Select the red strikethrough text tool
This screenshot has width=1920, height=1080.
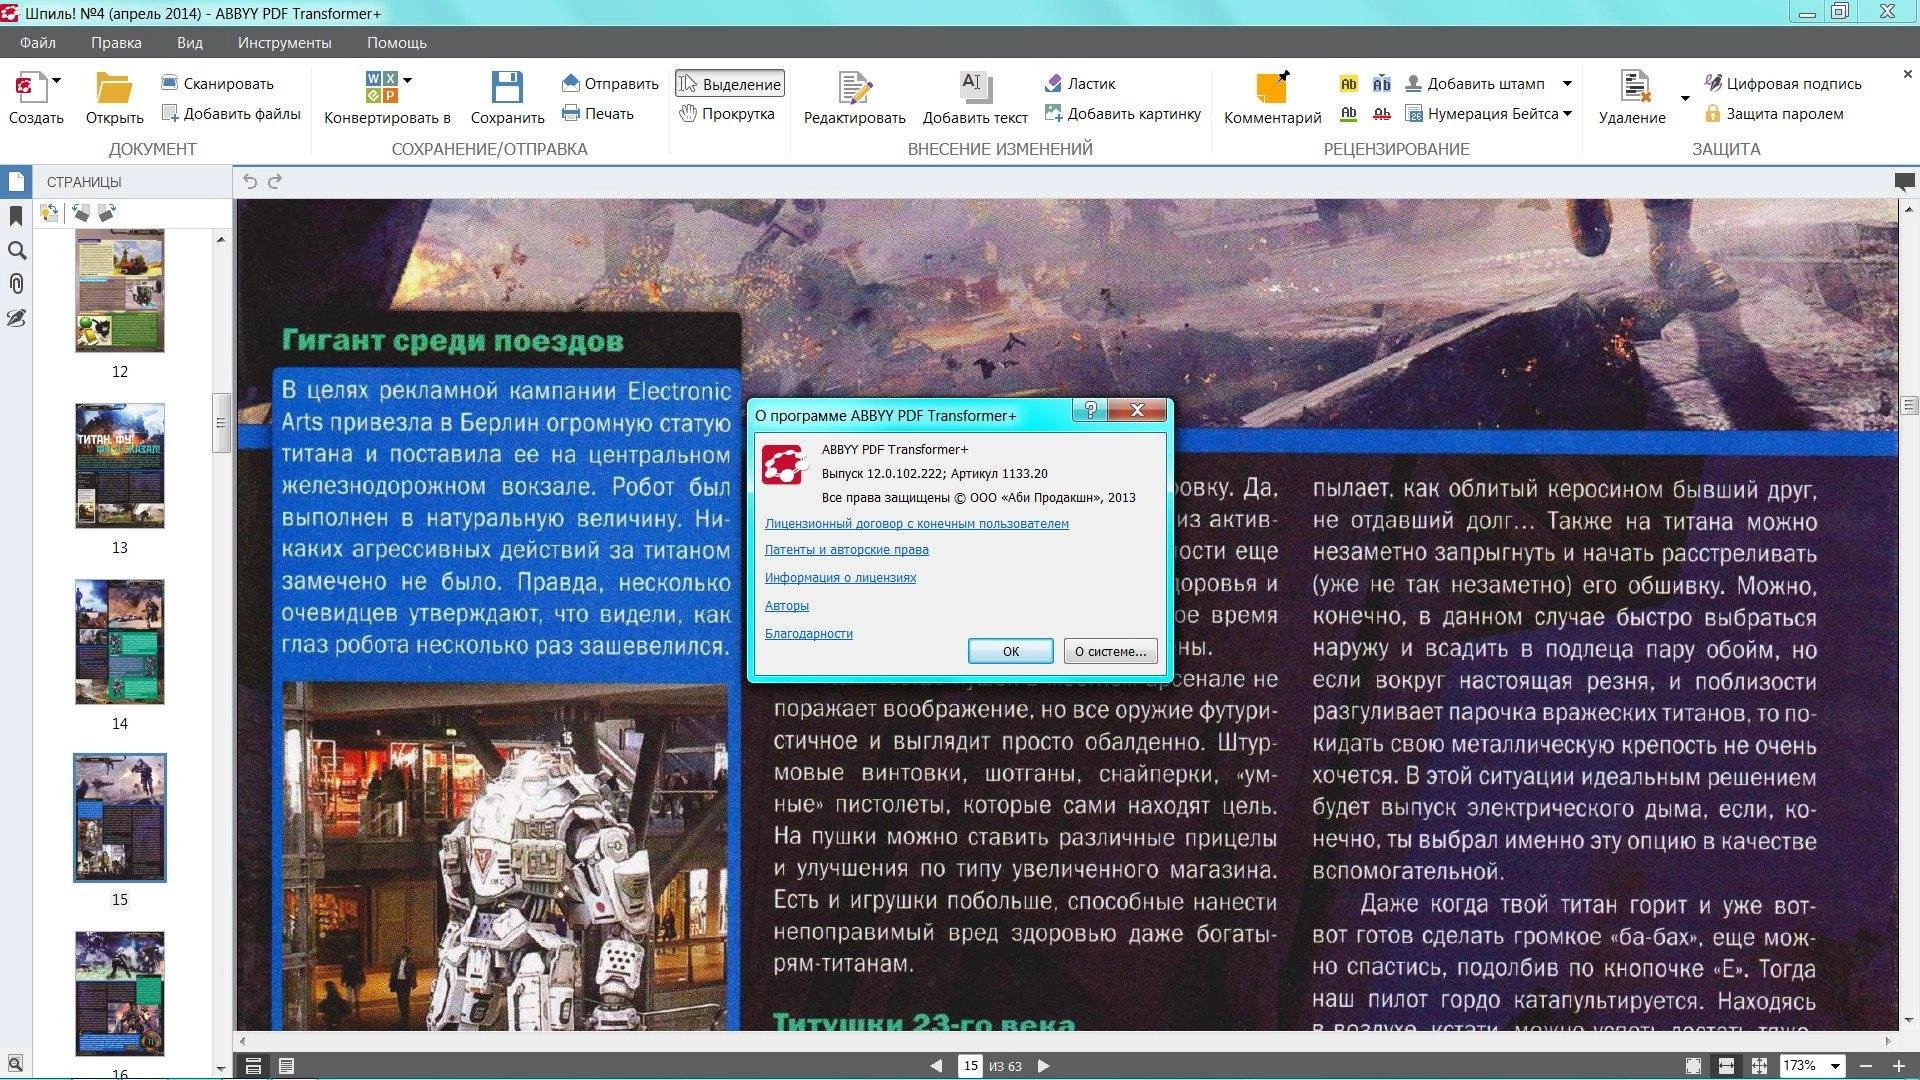[1382, 114]
